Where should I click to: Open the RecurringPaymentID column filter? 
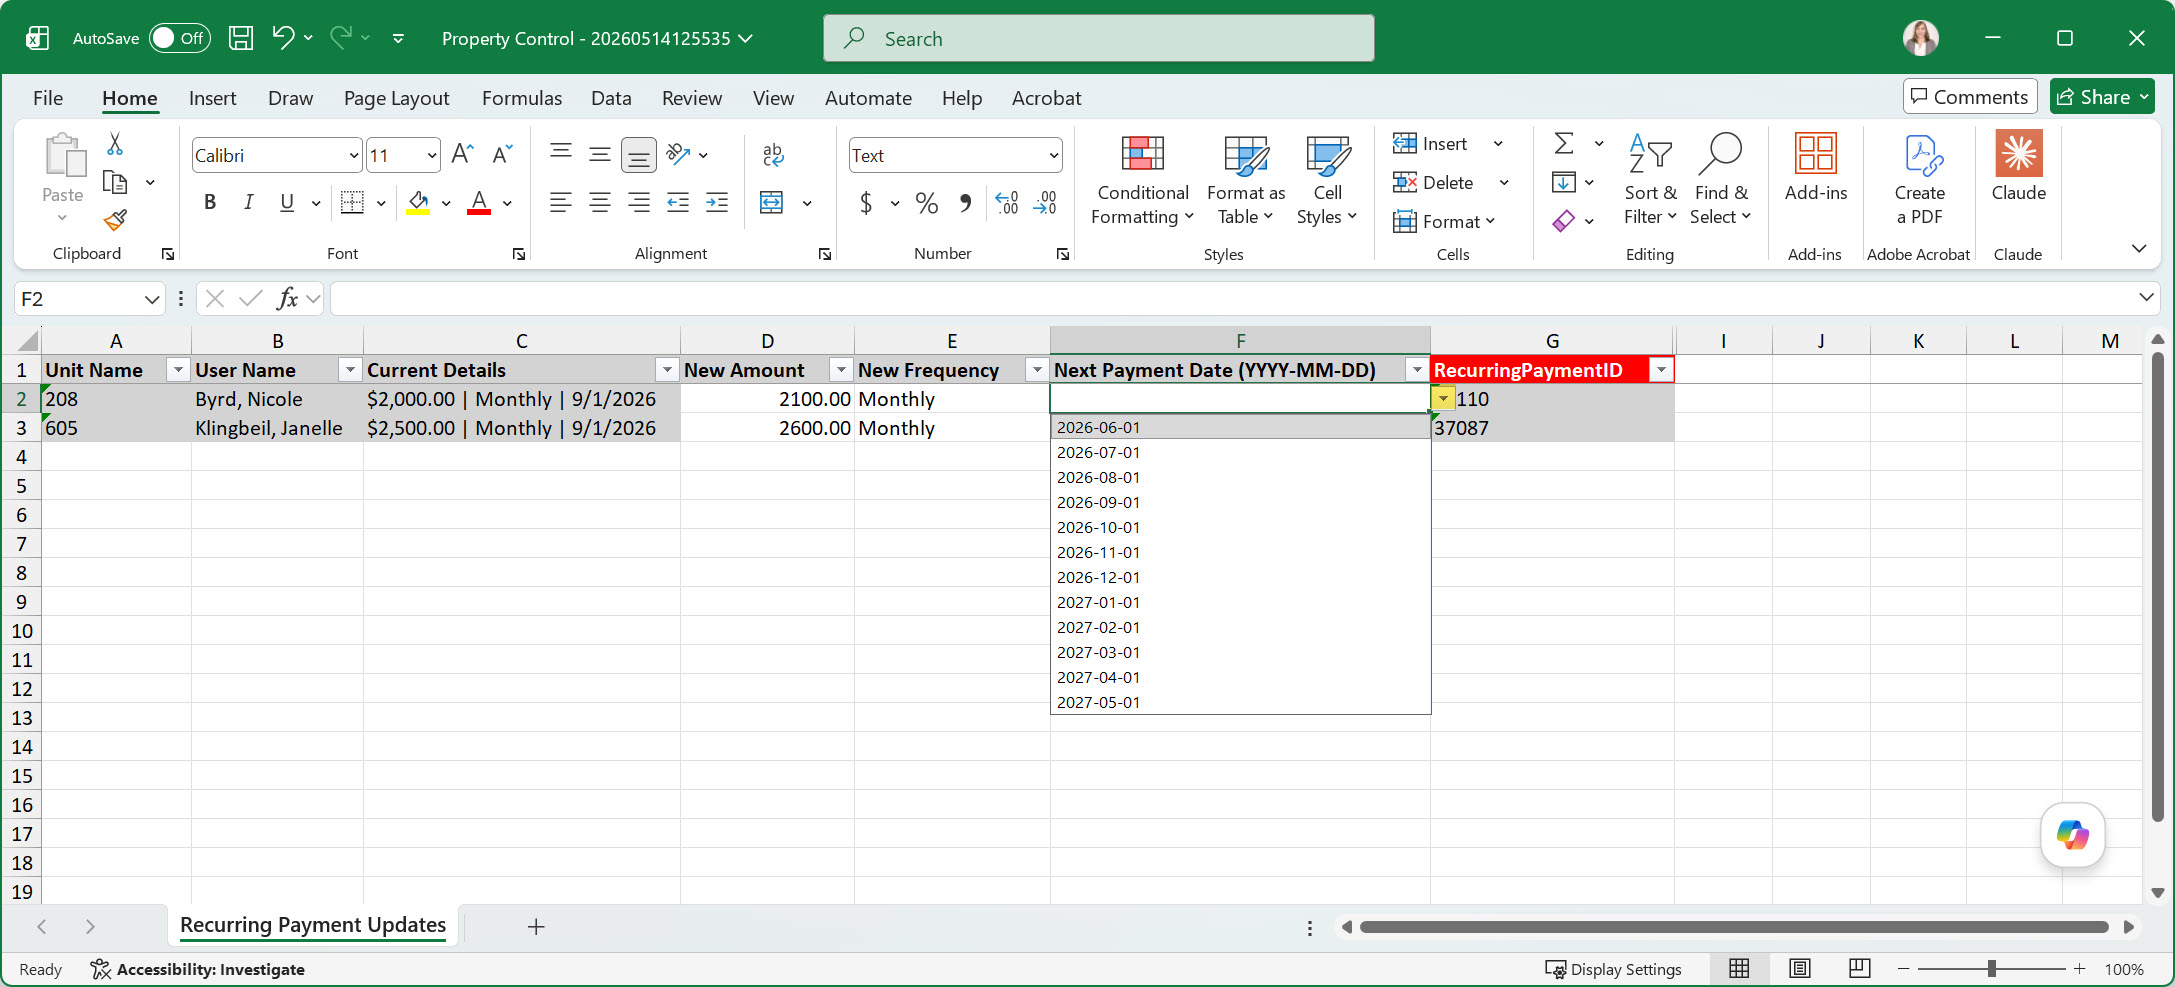(x=1661, y=370)
